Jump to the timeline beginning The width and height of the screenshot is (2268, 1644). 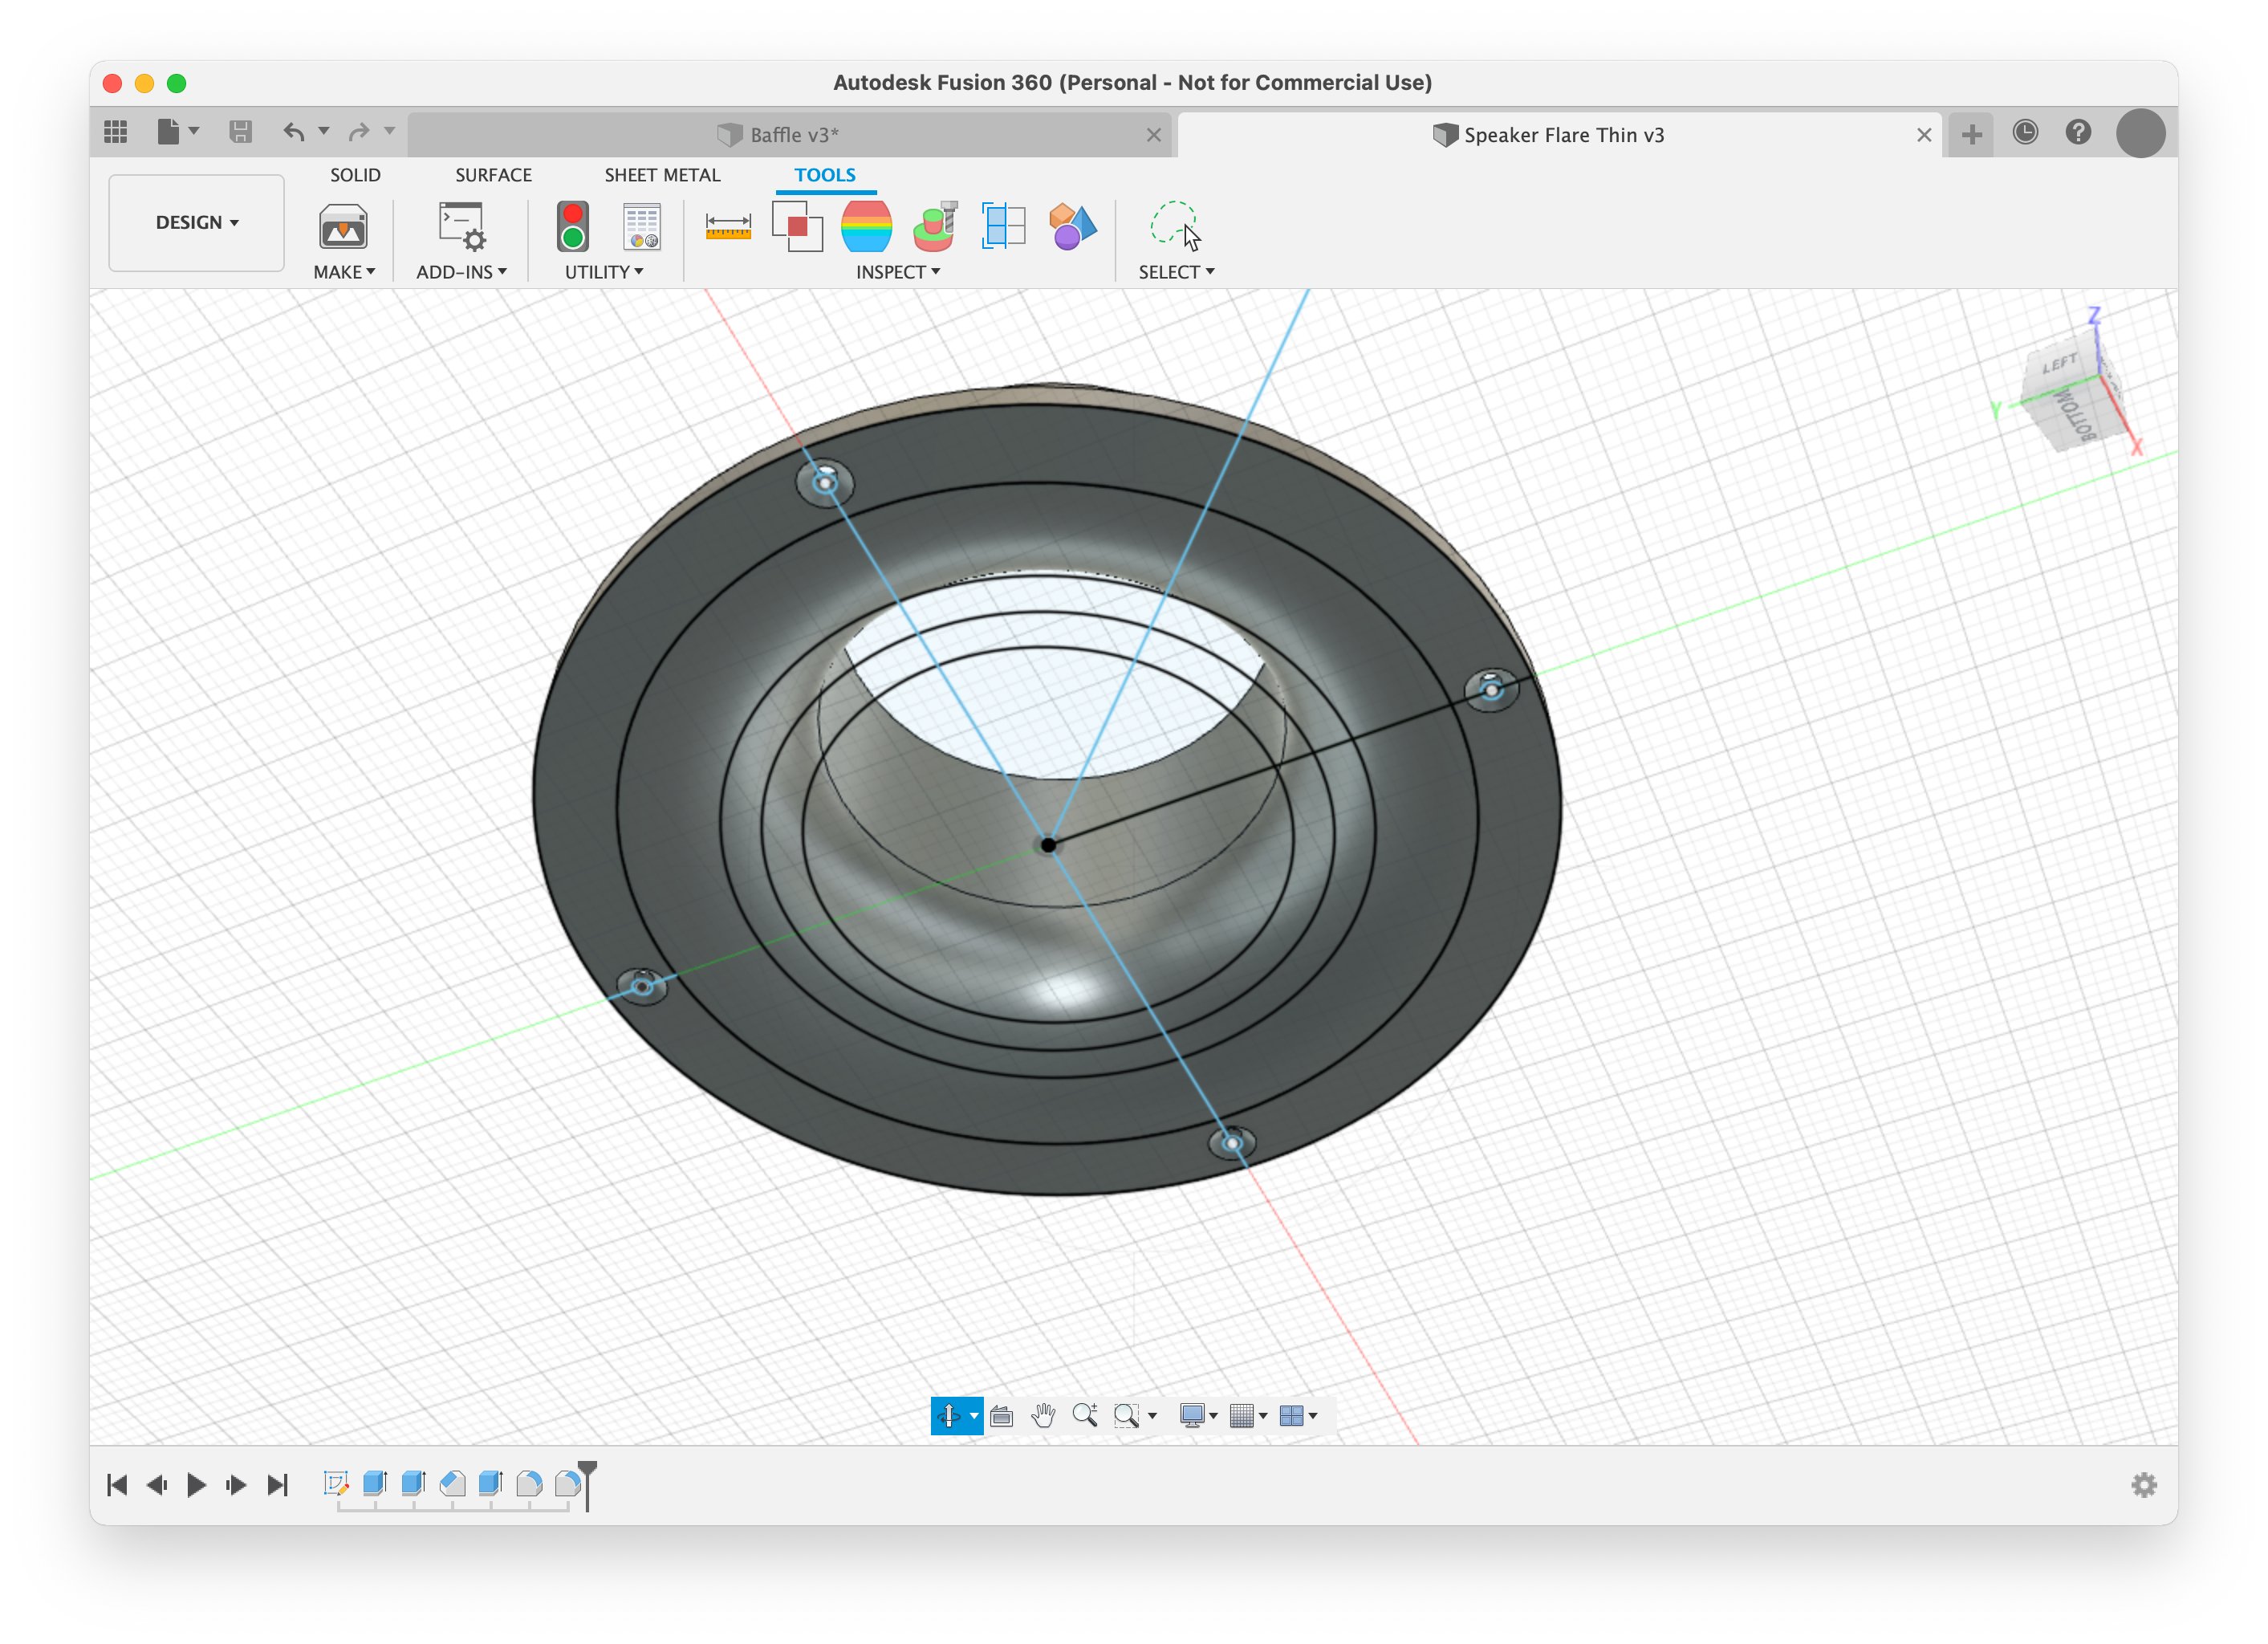coord(117,1485)
